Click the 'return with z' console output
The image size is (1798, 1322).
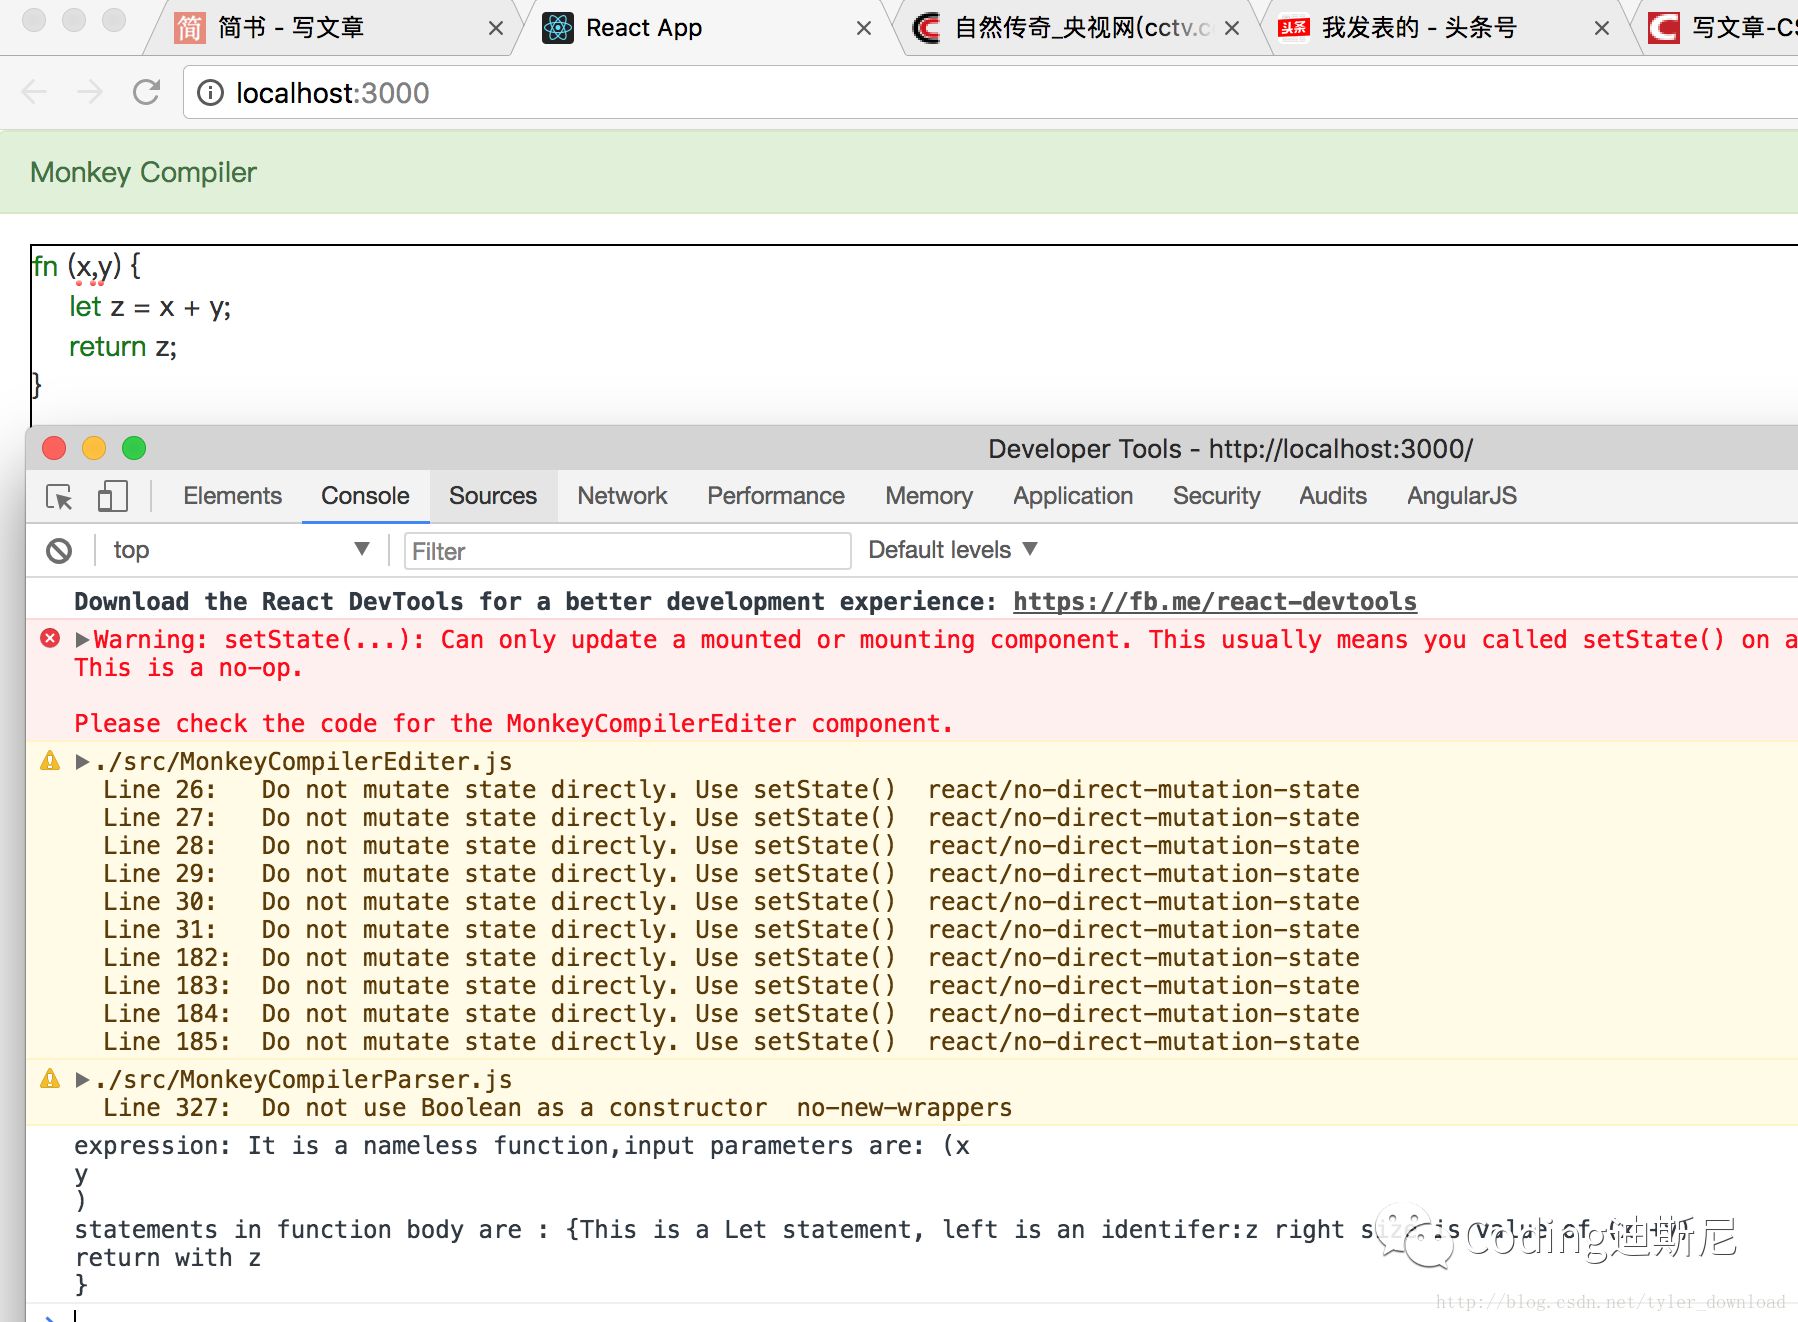(168, 1257)
